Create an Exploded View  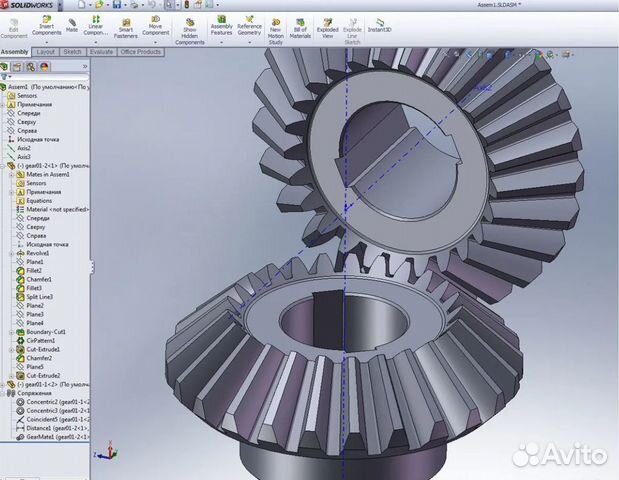327,25
